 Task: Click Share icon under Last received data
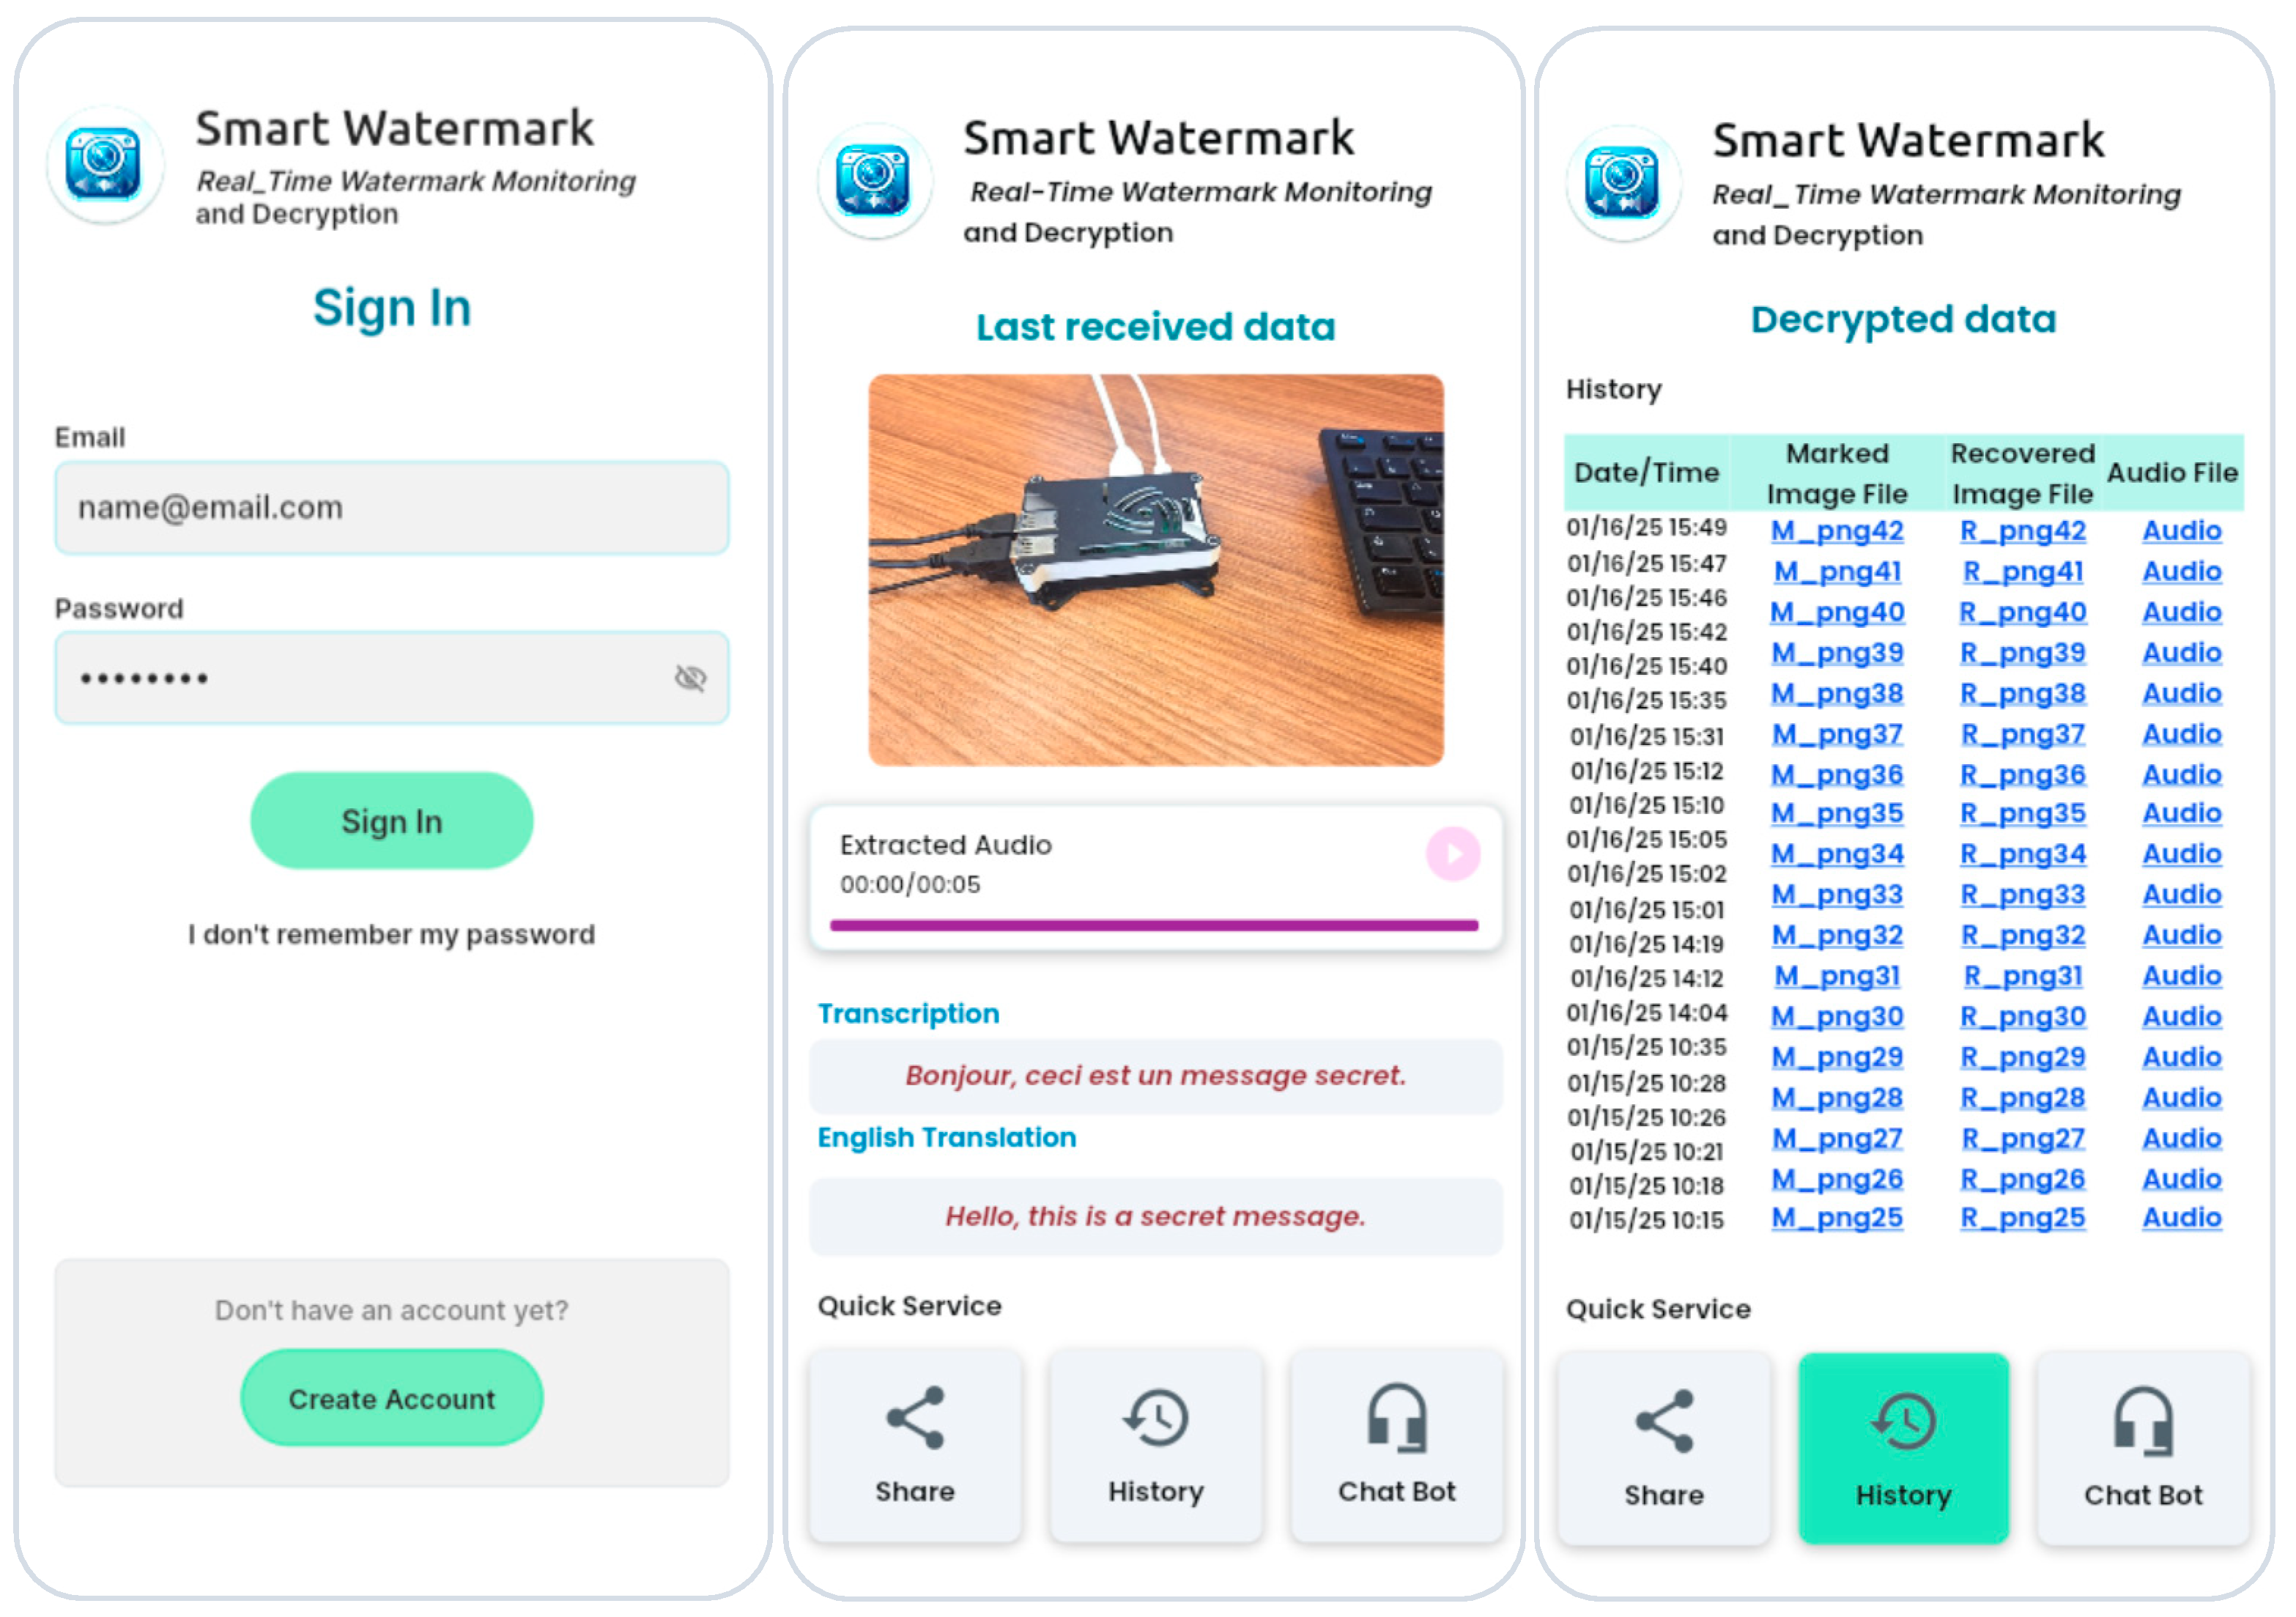click(x=915, y=1444)
